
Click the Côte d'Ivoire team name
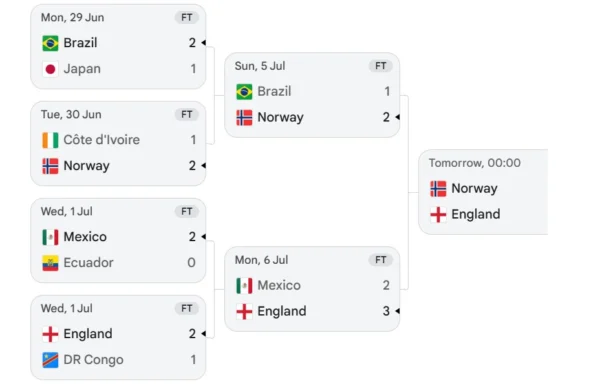(101, 140)
